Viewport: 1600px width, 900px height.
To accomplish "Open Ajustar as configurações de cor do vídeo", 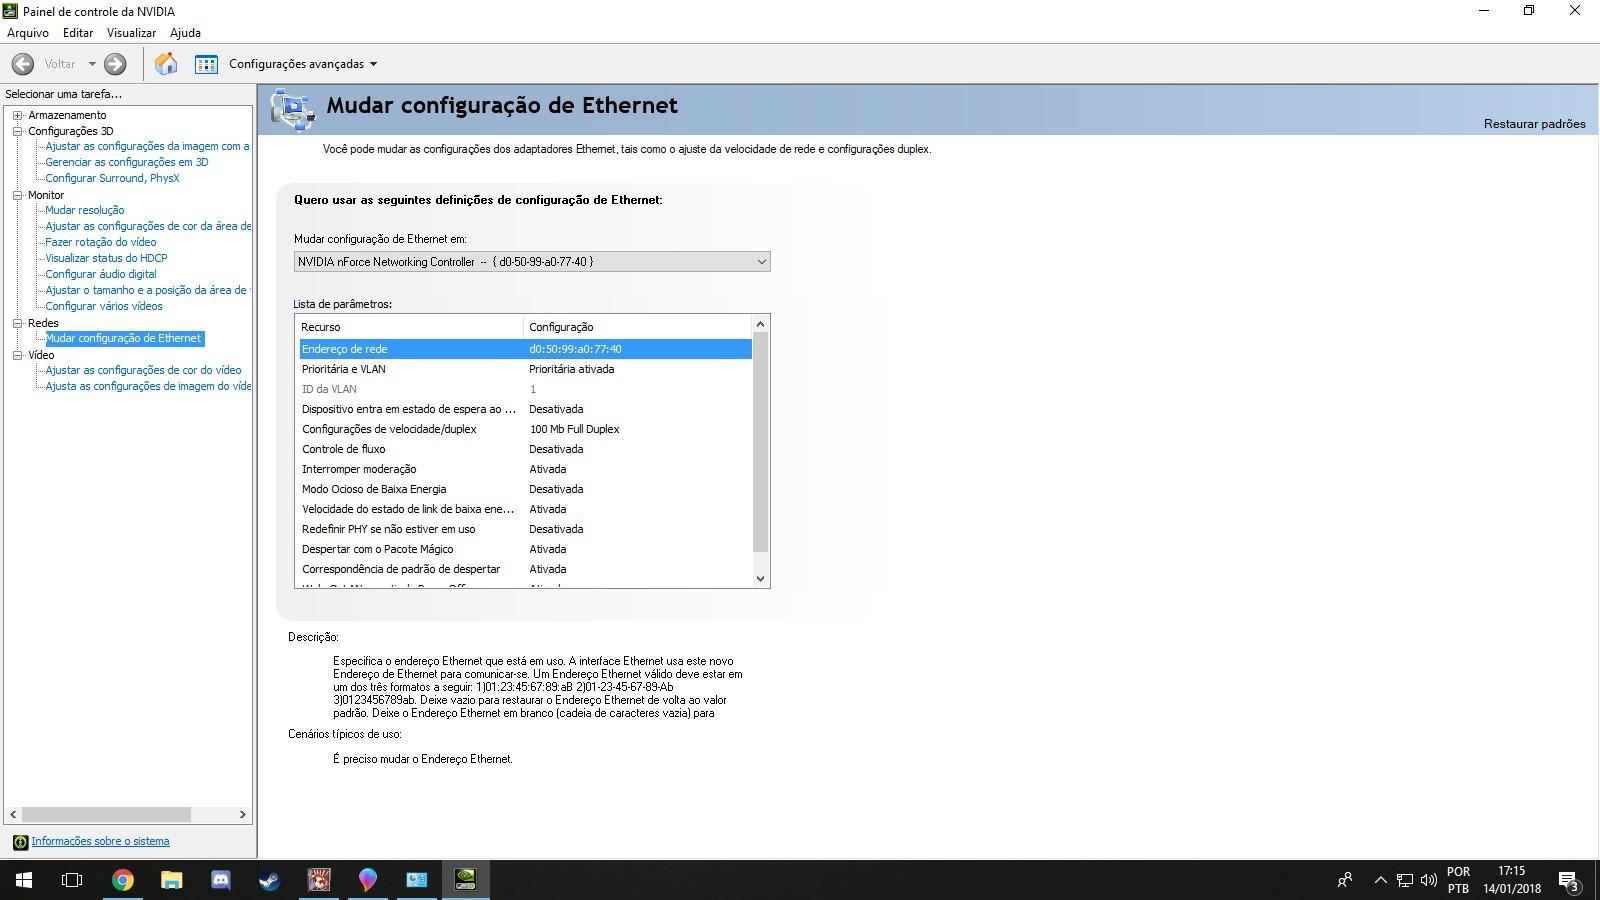I will click(x=143, y=370).
